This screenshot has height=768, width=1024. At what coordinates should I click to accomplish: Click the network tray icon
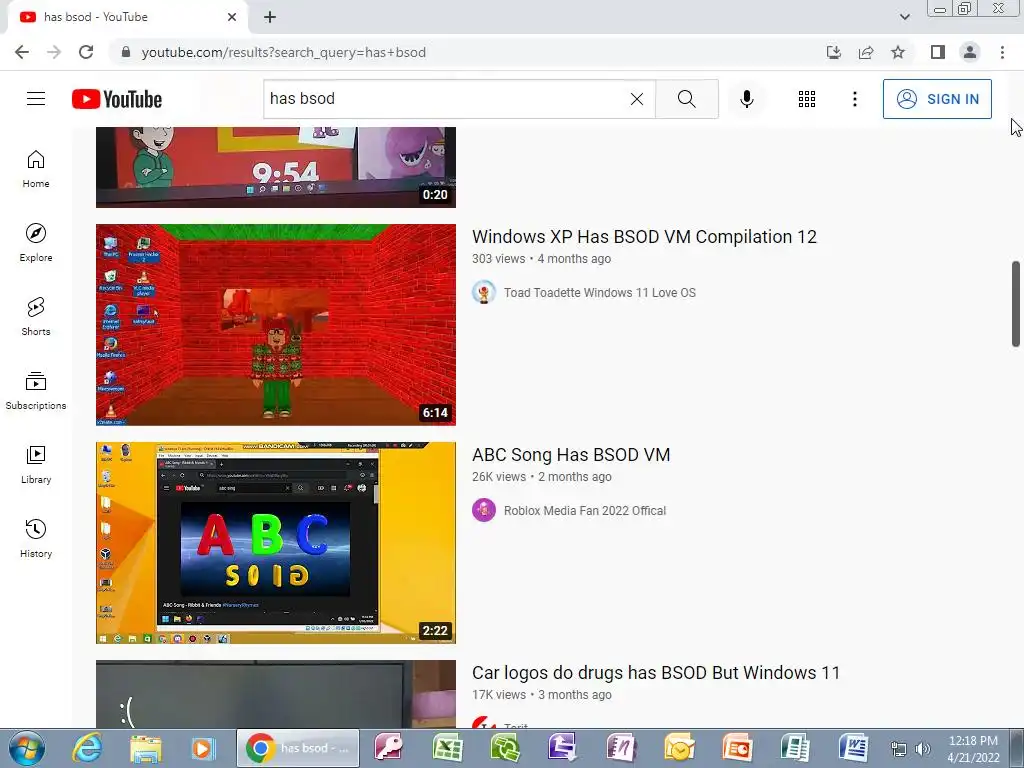pos(899,749)
